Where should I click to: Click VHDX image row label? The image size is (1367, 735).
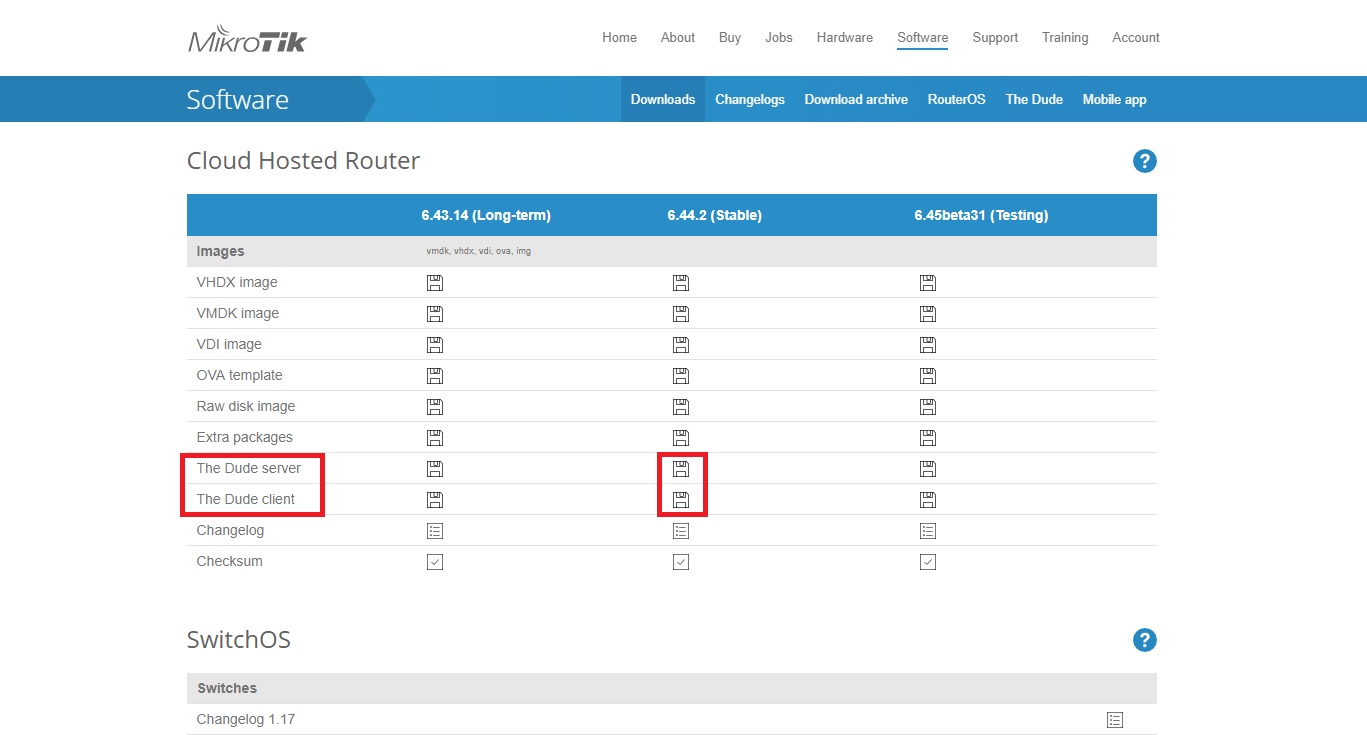pos(237,282)
